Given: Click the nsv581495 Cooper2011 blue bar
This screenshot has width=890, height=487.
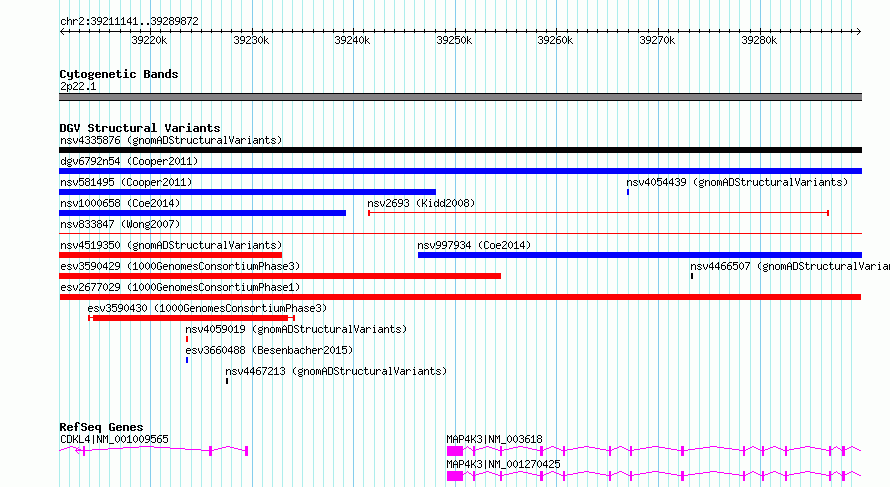Looking at the screenshot, I should (x=247, y=192).
